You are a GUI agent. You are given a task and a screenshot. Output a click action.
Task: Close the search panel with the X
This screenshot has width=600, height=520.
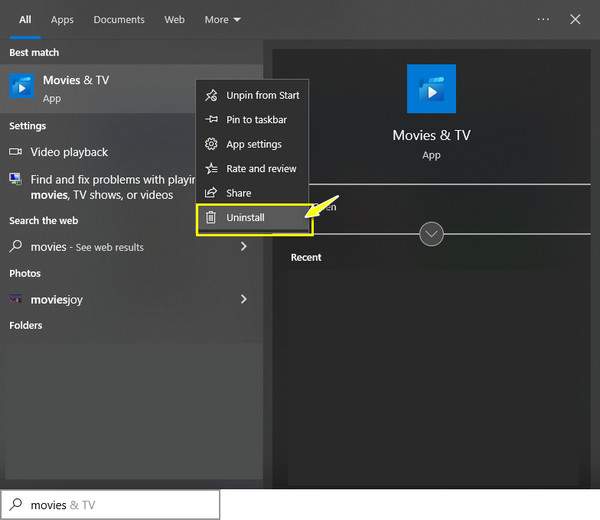(575, 19)
